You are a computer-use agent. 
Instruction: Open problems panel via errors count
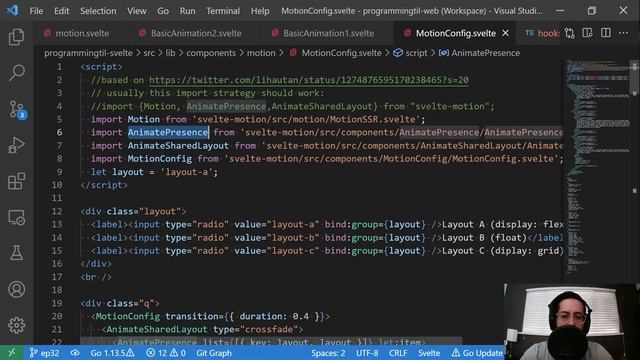pos(166,353)
